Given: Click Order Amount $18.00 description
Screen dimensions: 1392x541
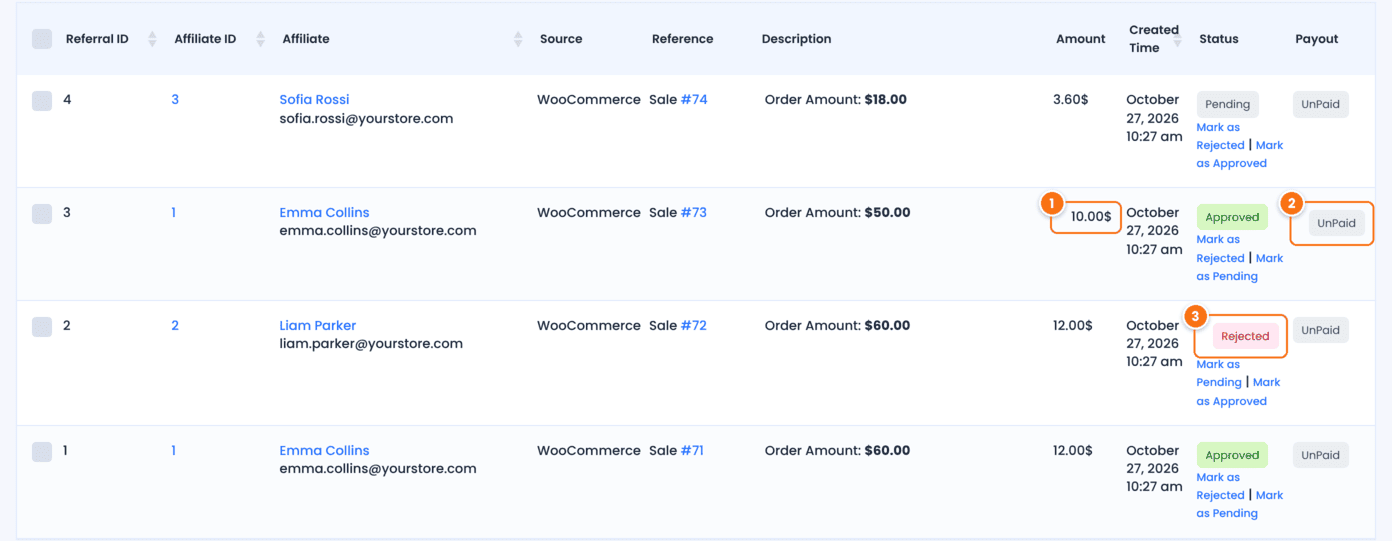Looking at the screenshot, I should (x=836, y=99).
